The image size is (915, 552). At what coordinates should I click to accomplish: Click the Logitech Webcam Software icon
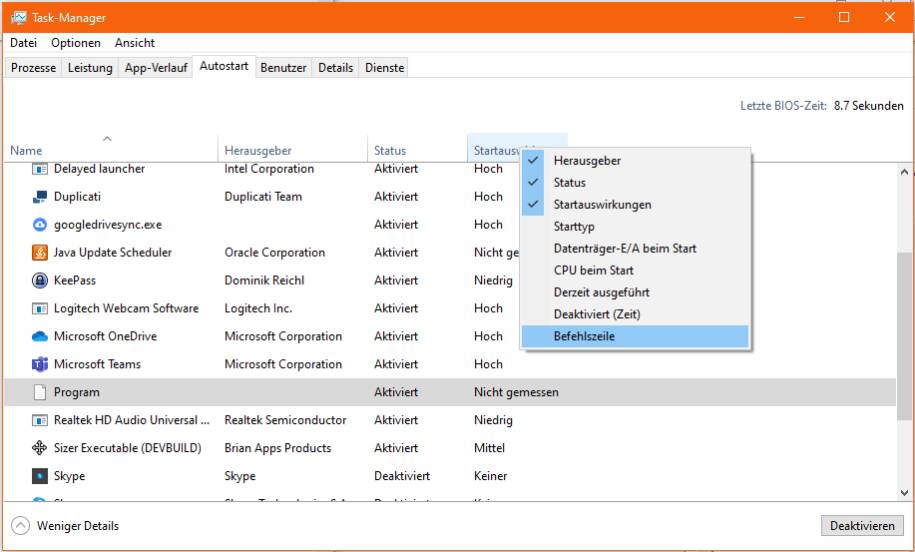(x=39, y=309)
